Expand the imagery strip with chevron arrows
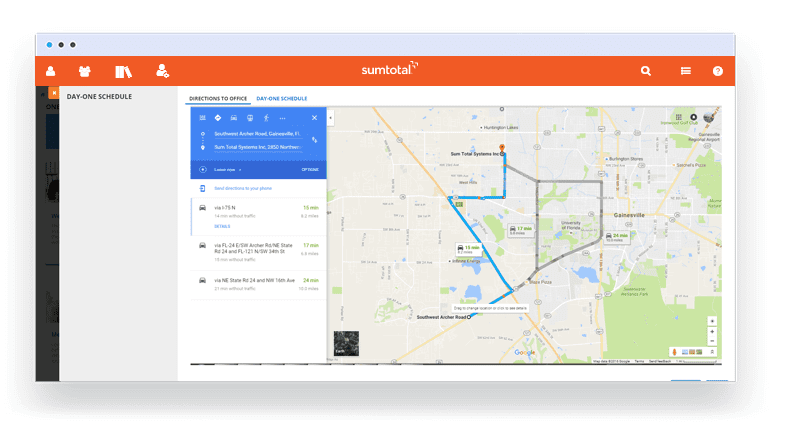The height and width of the screenshot is (424, 788). pos(712,352)
